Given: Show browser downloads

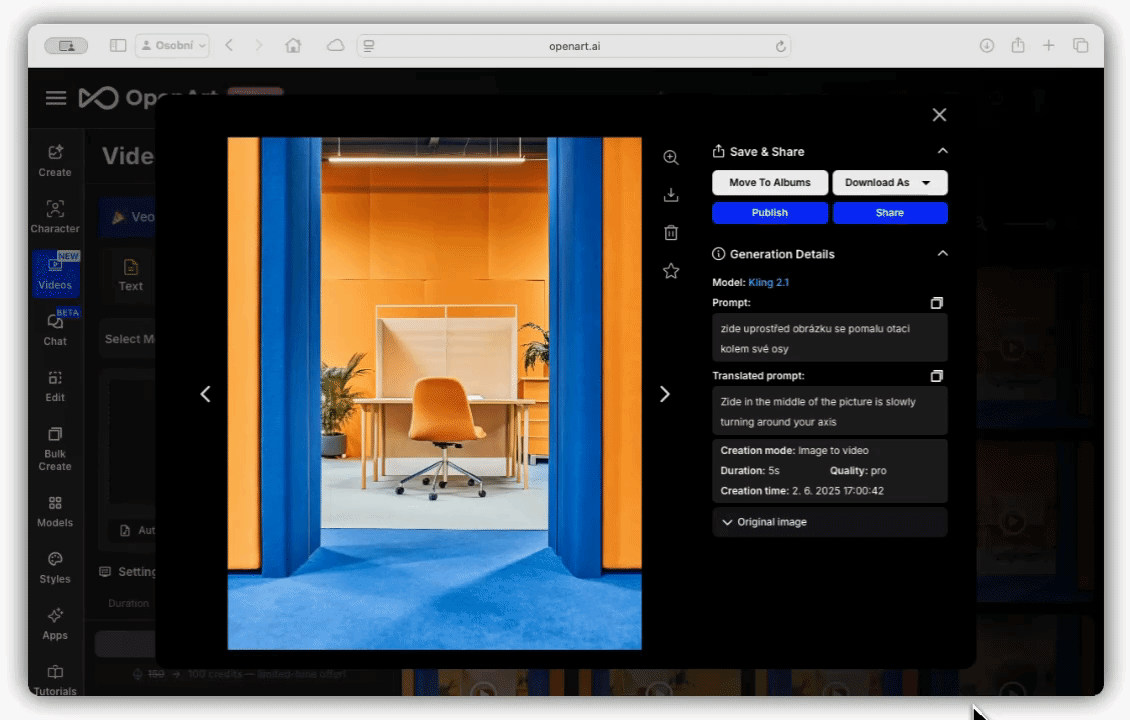Looking at the screenshot, I should 987,45.
